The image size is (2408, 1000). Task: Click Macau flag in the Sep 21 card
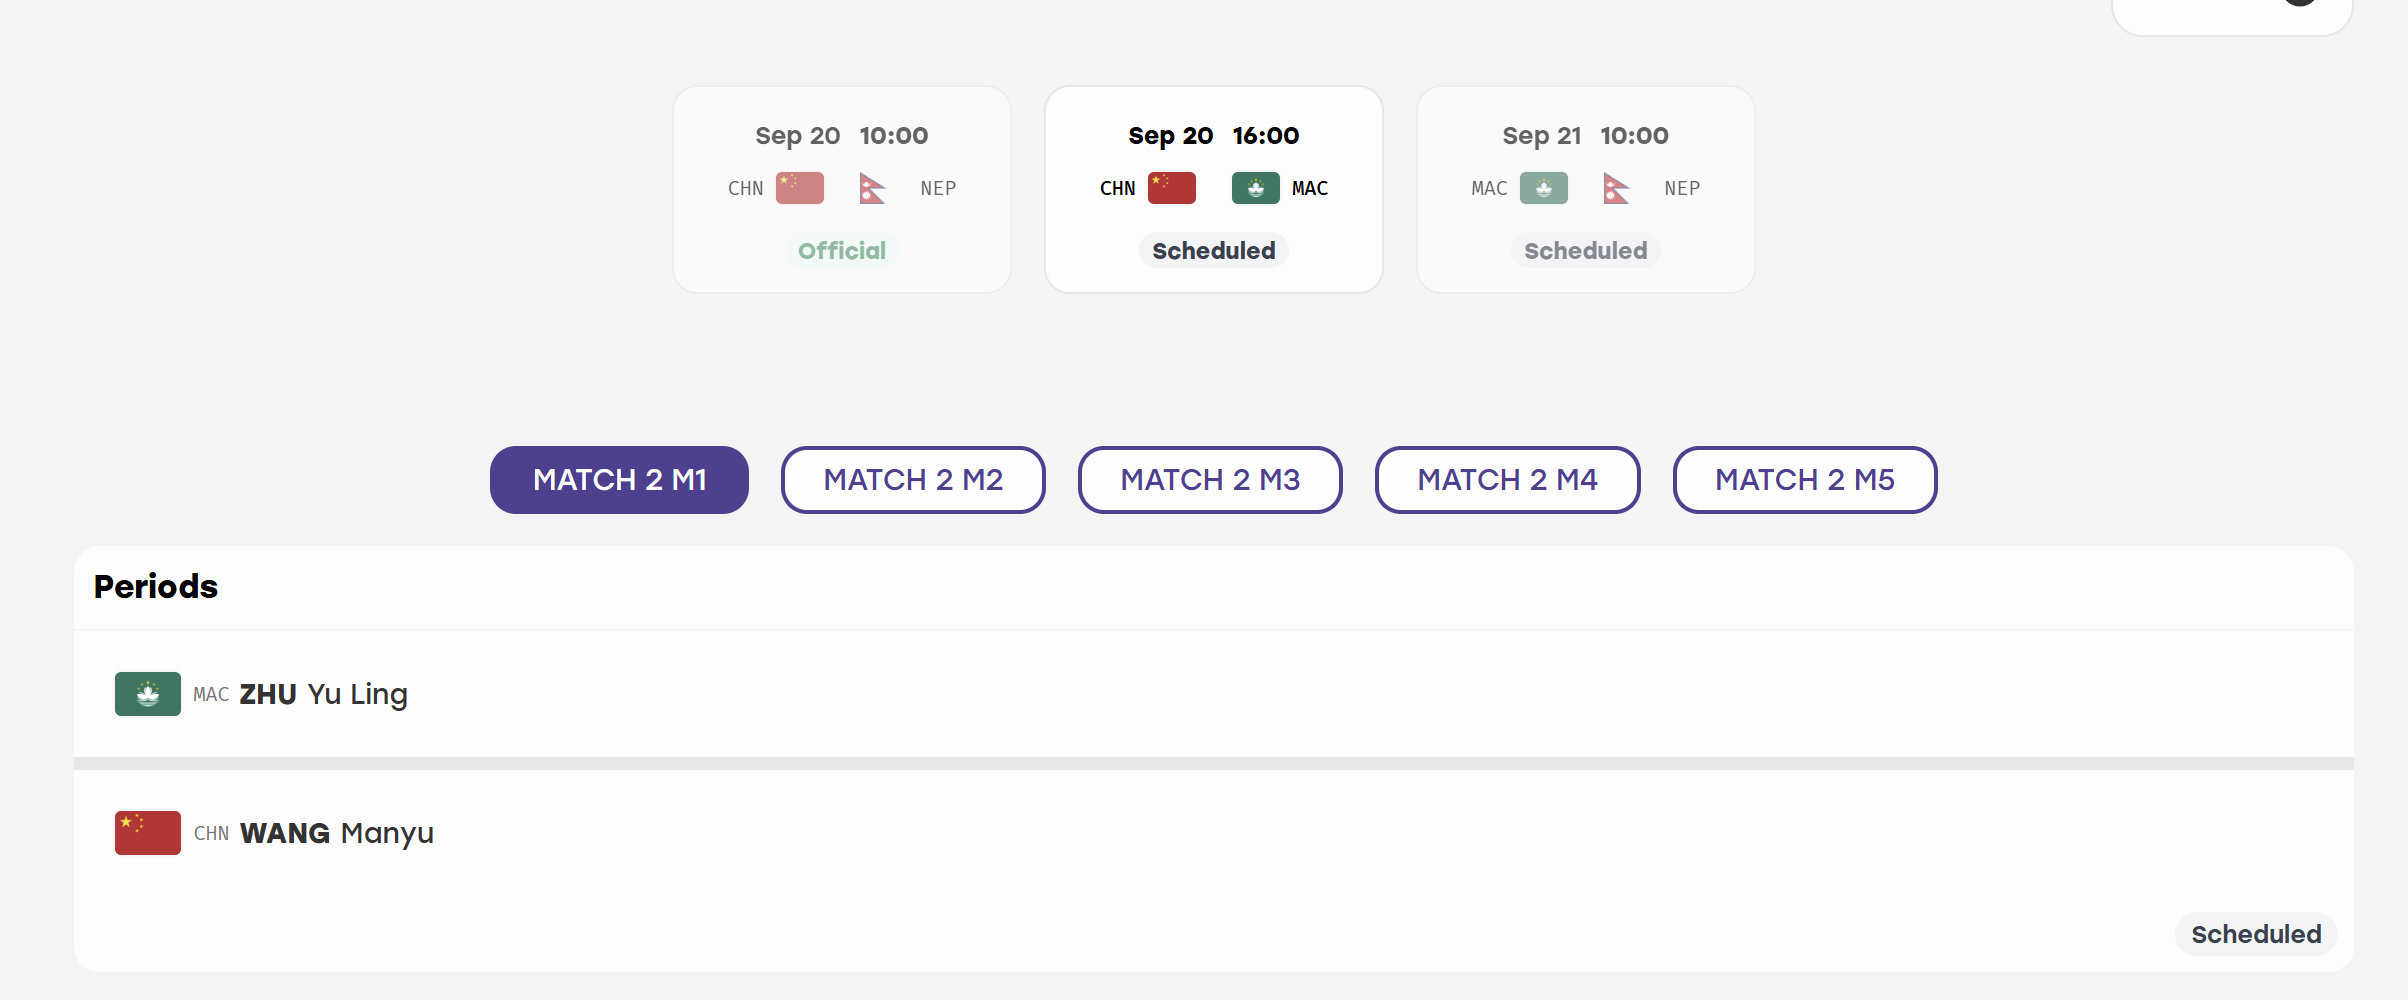coord(1543,188)
